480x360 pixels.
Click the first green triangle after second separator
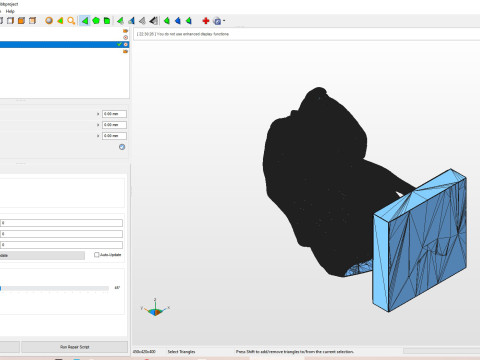pos(167,21)
